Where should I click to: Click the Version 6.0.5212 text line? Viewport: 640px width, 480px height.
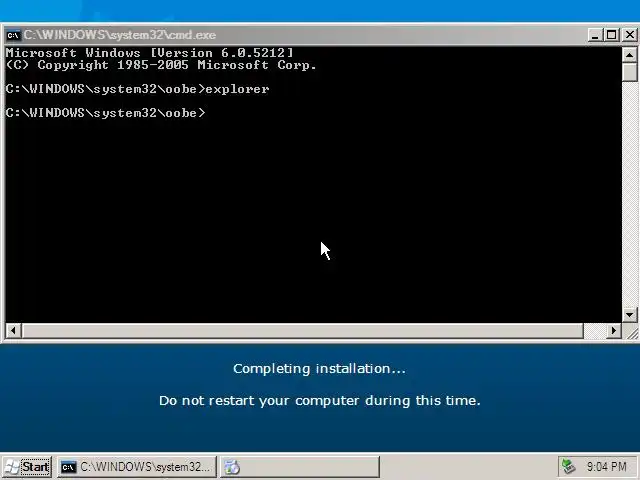pos(149,53)
